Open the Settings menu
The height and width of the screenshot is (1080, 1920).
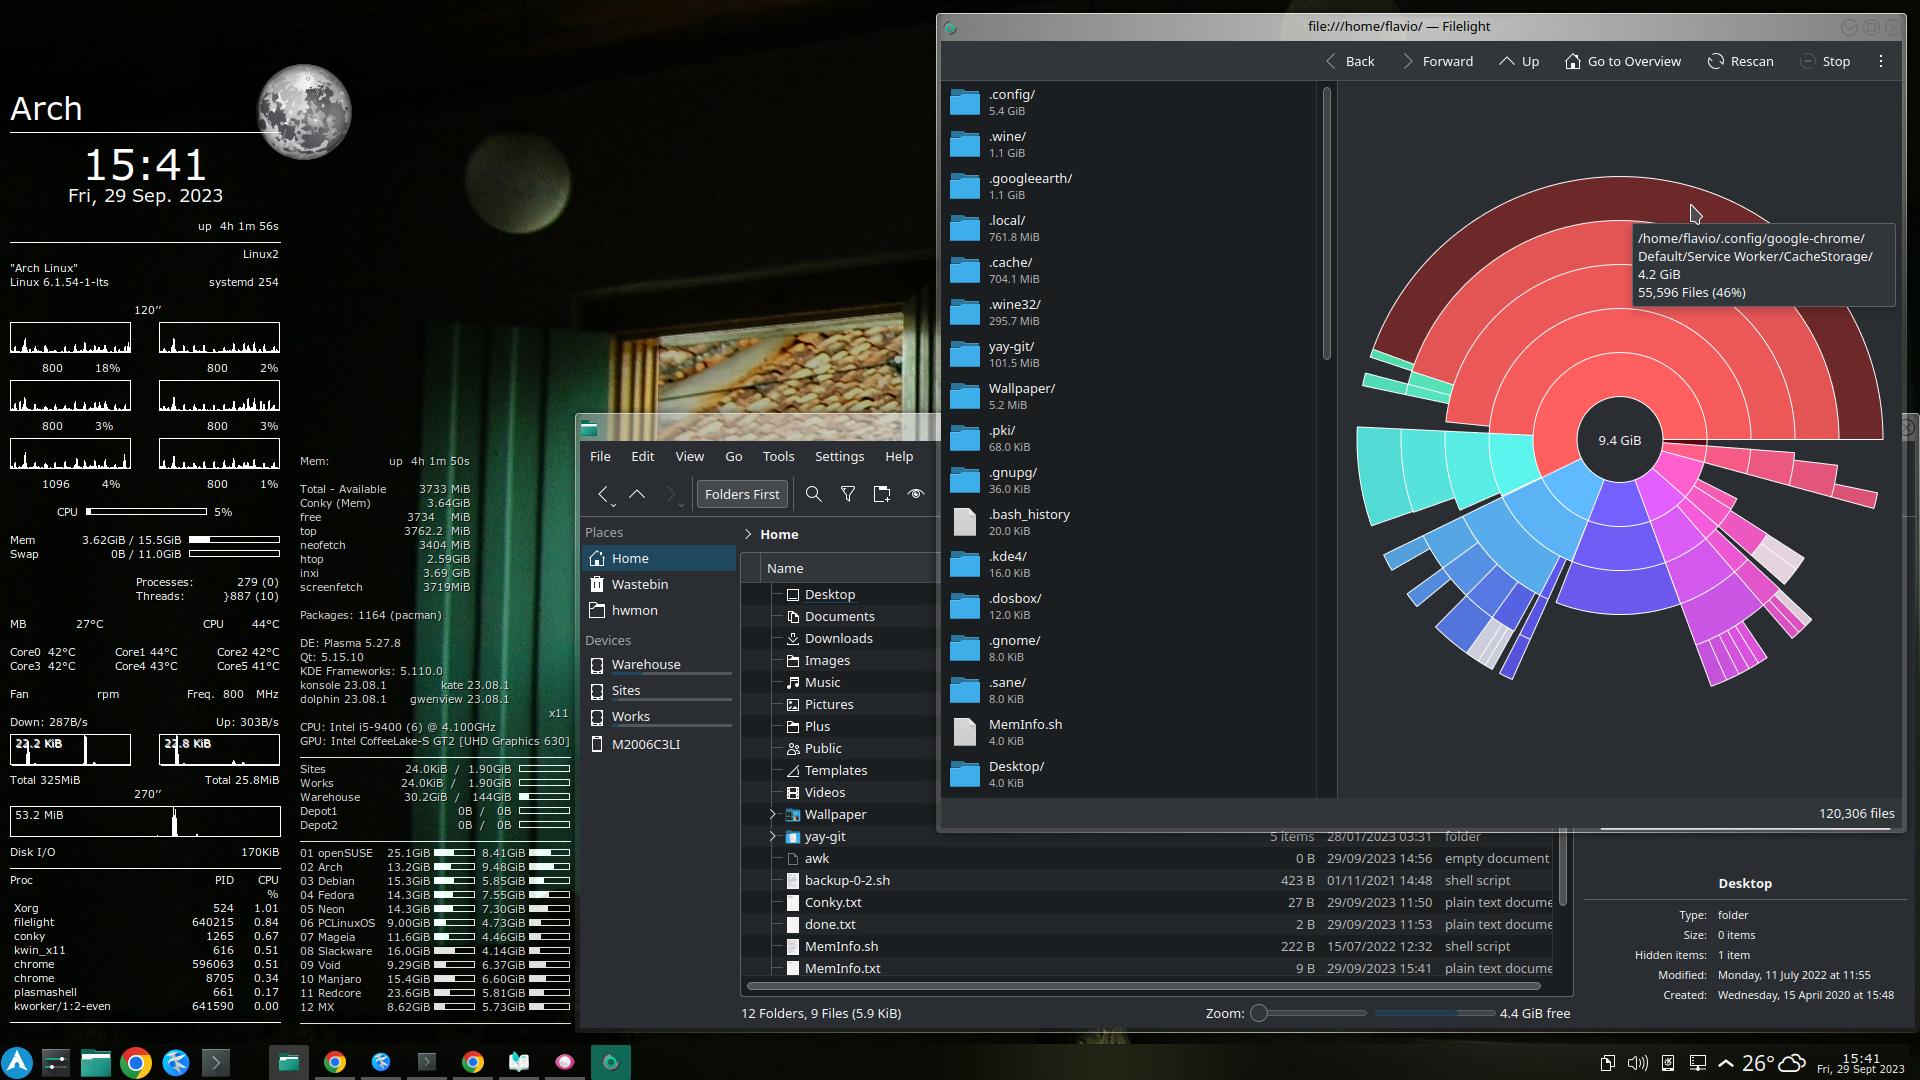coord(839,456)
